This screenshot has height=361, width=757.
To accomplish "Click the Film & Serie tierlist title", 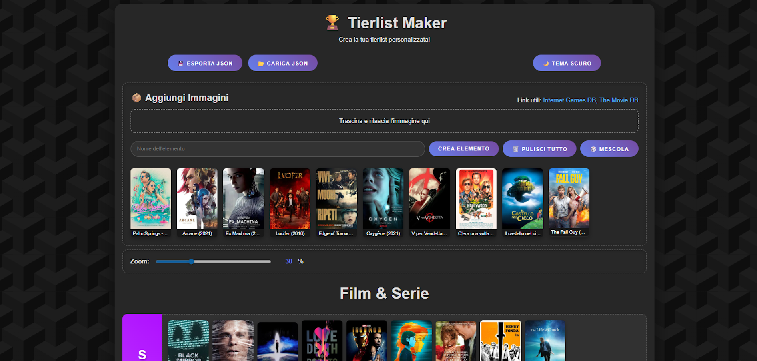I will pos(384,293).
